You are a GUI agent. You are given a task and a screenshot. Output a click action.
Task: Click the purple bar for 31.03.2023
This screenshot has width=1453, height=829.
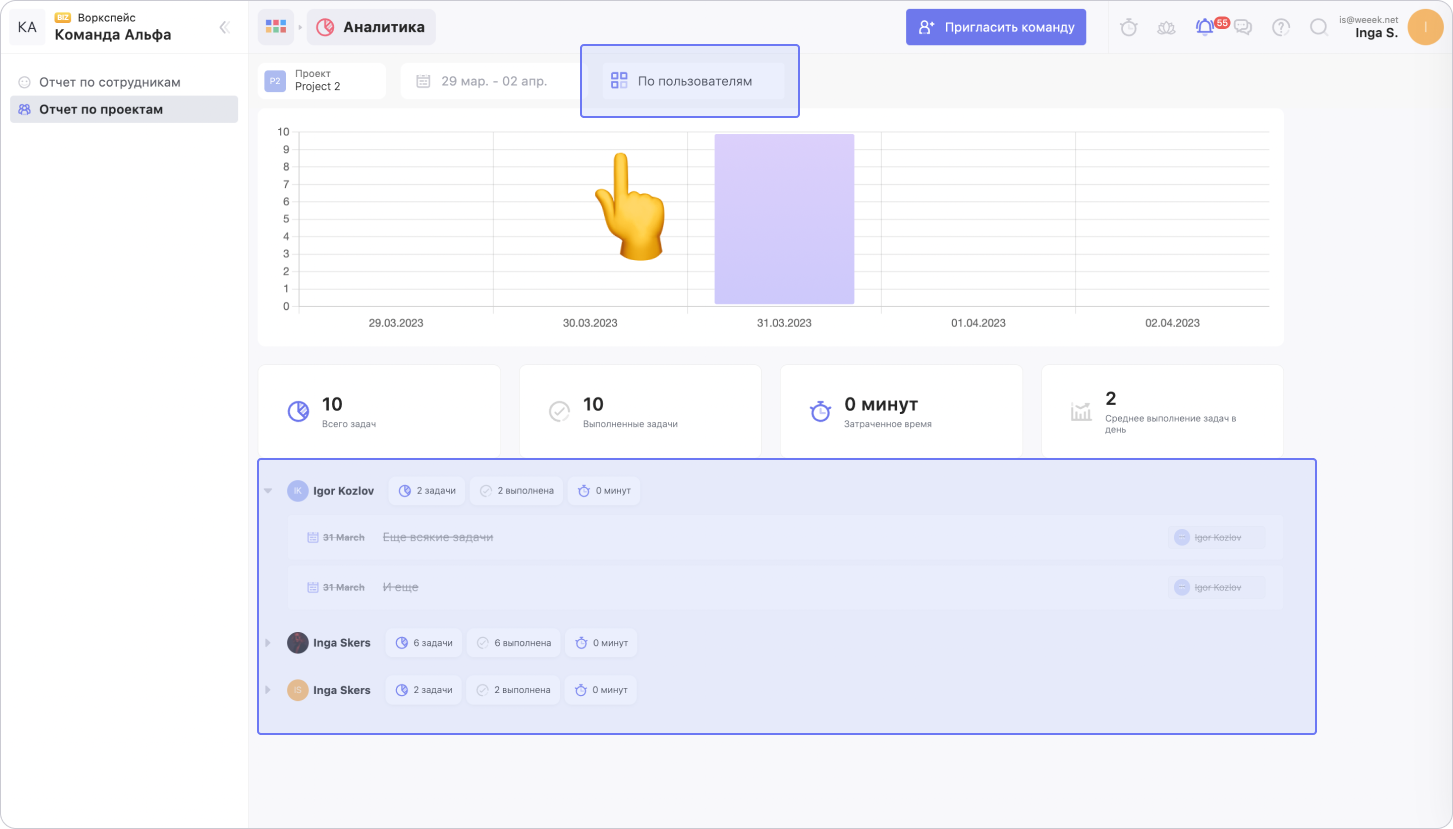(784, 219)
